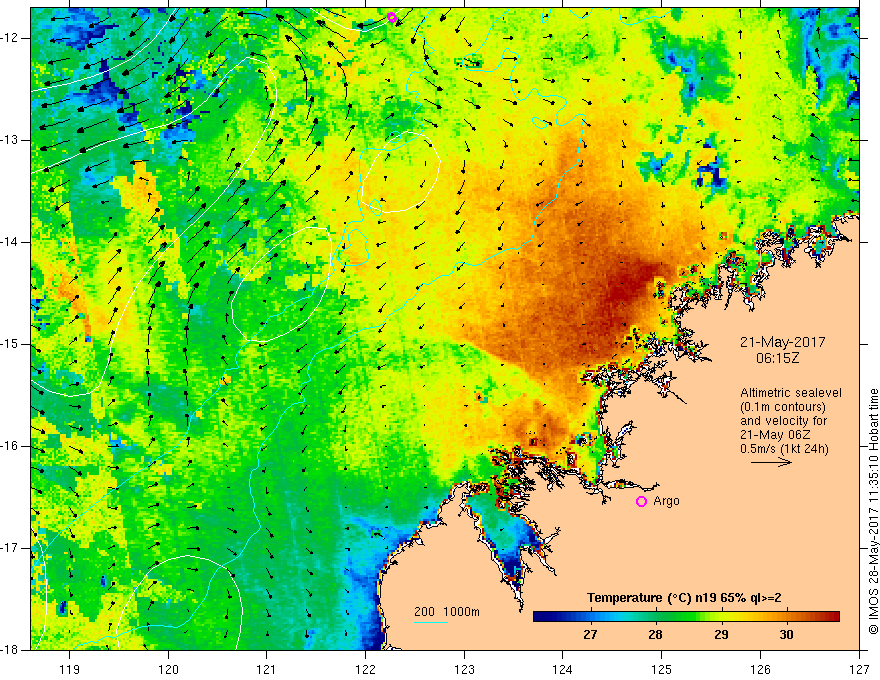The width and height of the screenshot is (880, 680).
Task: Click the '06:15Z' time label
Action: 777,358
